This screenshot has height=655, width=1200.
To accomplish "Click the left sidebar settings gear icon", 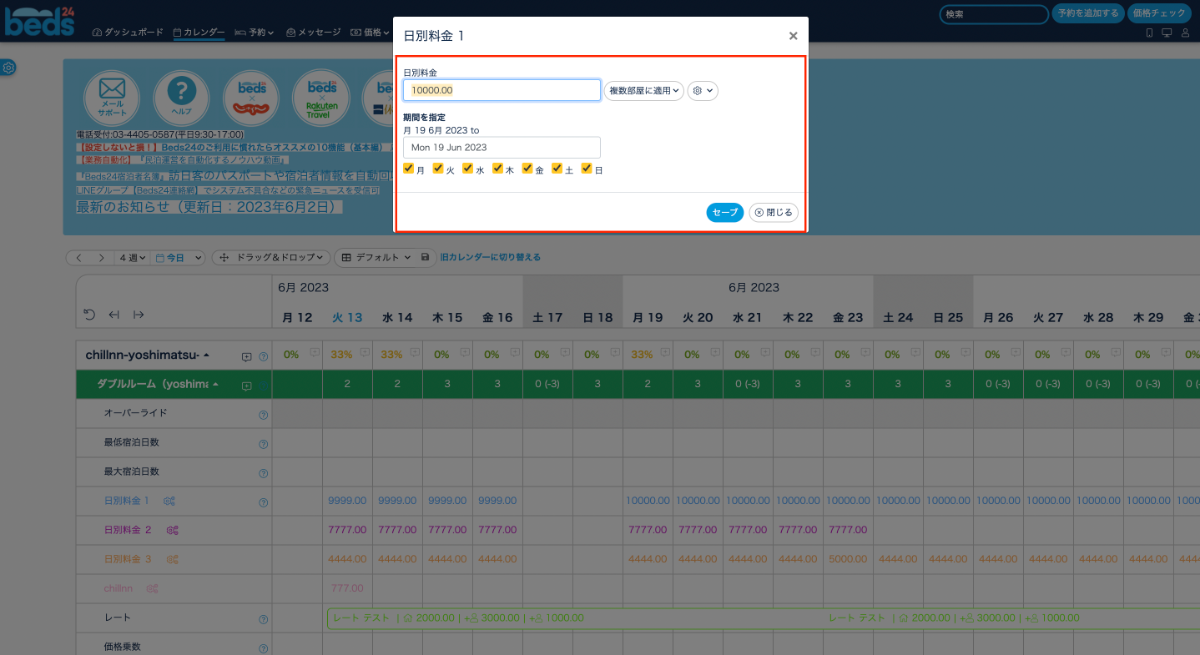I will pos(8,68).
